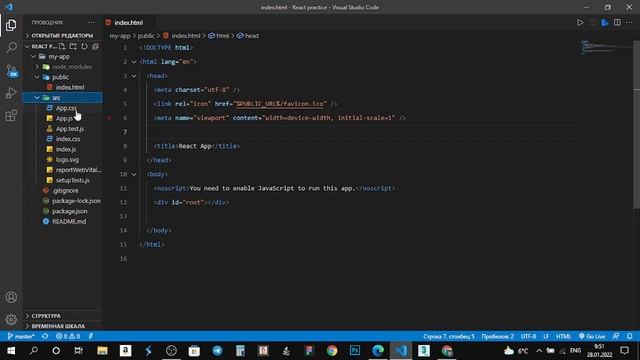Open editor more actions ellipsis
Viewport: 640px width, 360px height.
coord(629,22)
